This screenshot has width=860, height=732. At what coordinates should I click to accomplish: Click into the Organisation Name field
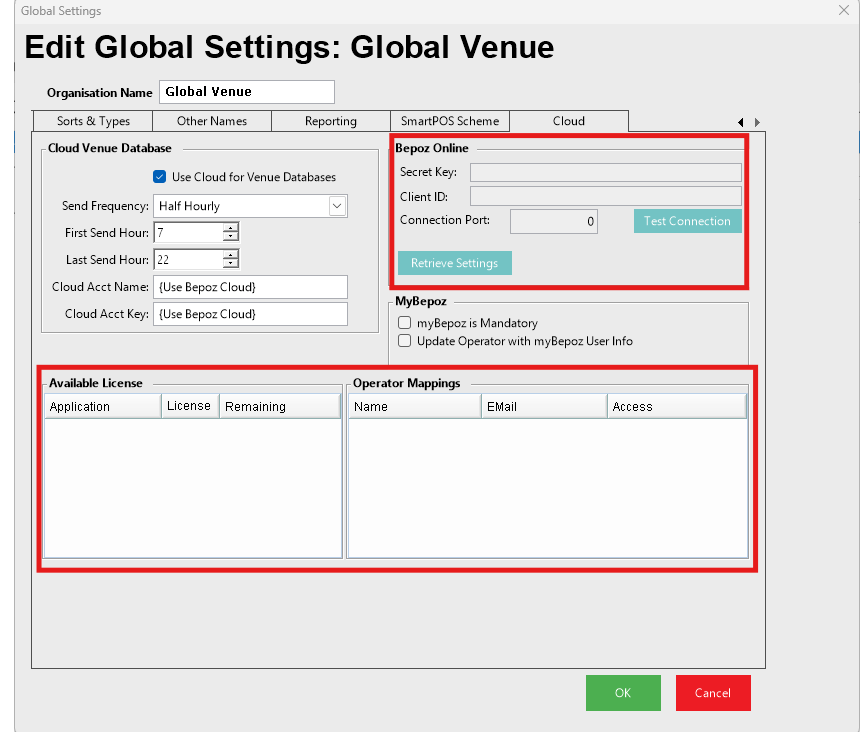(246, 92)
